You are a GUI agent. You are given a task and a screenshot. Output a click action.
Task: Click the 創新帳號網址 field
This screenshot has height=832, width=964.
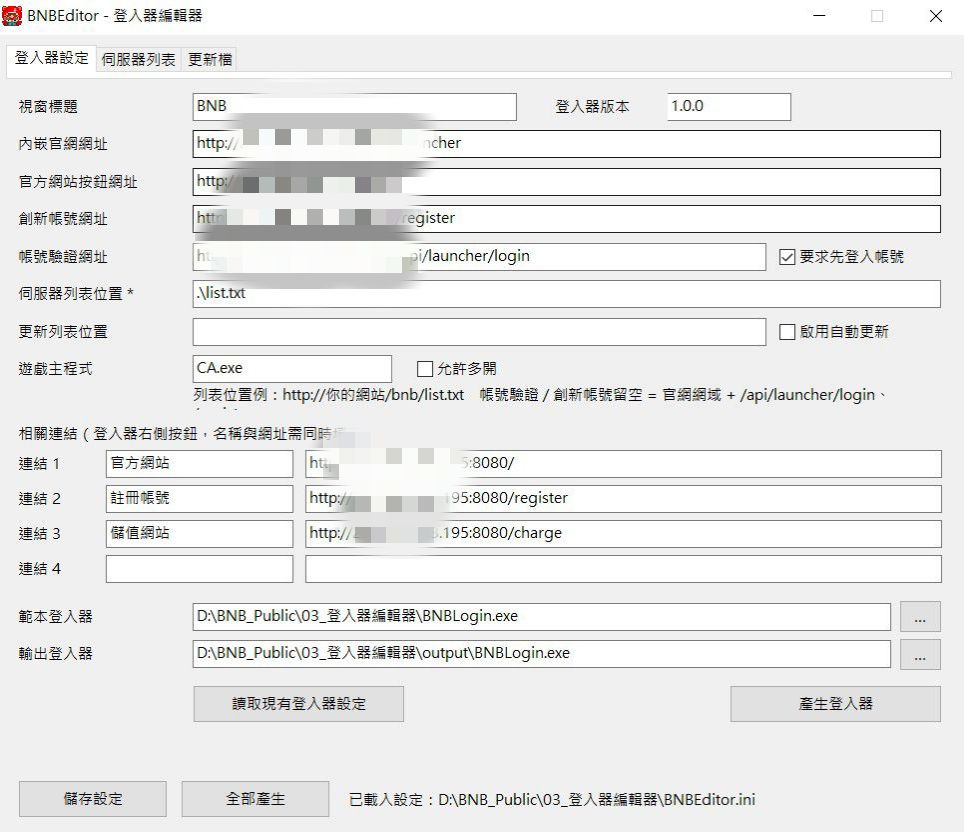tap(567, 219)
